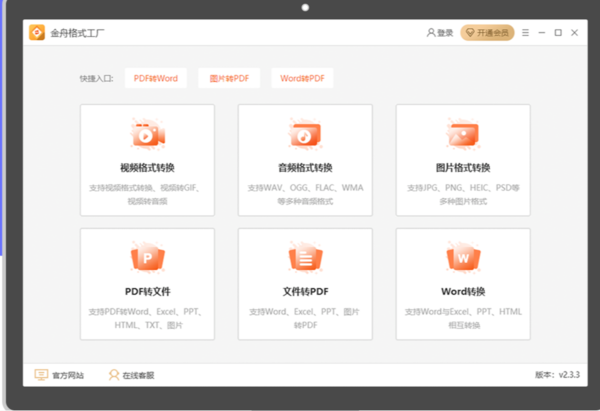This screenshot has height=411, width=600.
Task: Choose PDF转Word quick entry
Action: [156, 78]
